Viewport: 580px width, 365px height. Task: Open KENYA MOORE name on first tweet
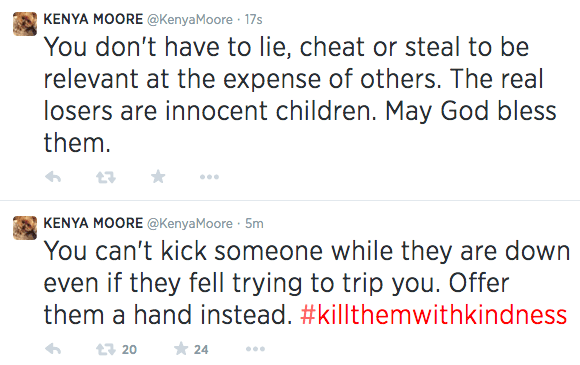coord(93,19)
